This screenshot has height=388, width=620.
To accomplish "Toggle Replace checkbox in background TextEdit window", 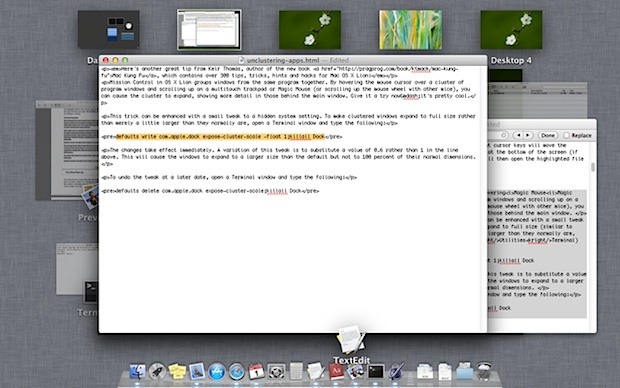I will [566, 135].
